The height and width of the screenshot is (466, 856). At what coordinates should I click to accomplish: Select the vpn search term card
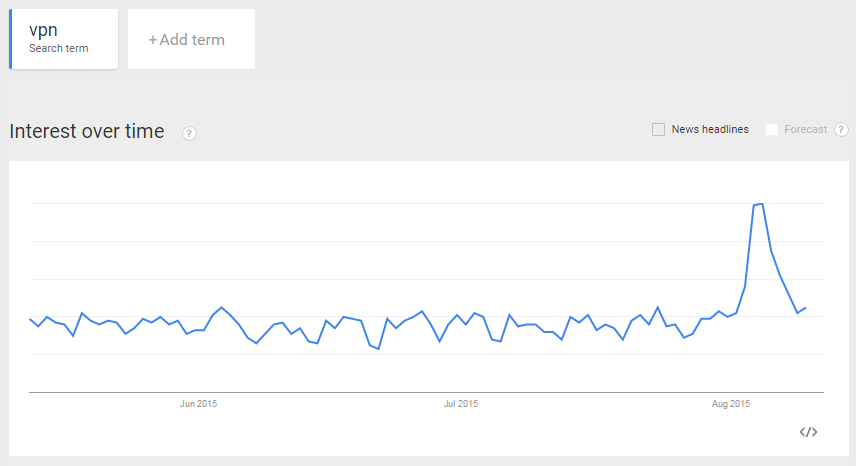click(64, 39)
